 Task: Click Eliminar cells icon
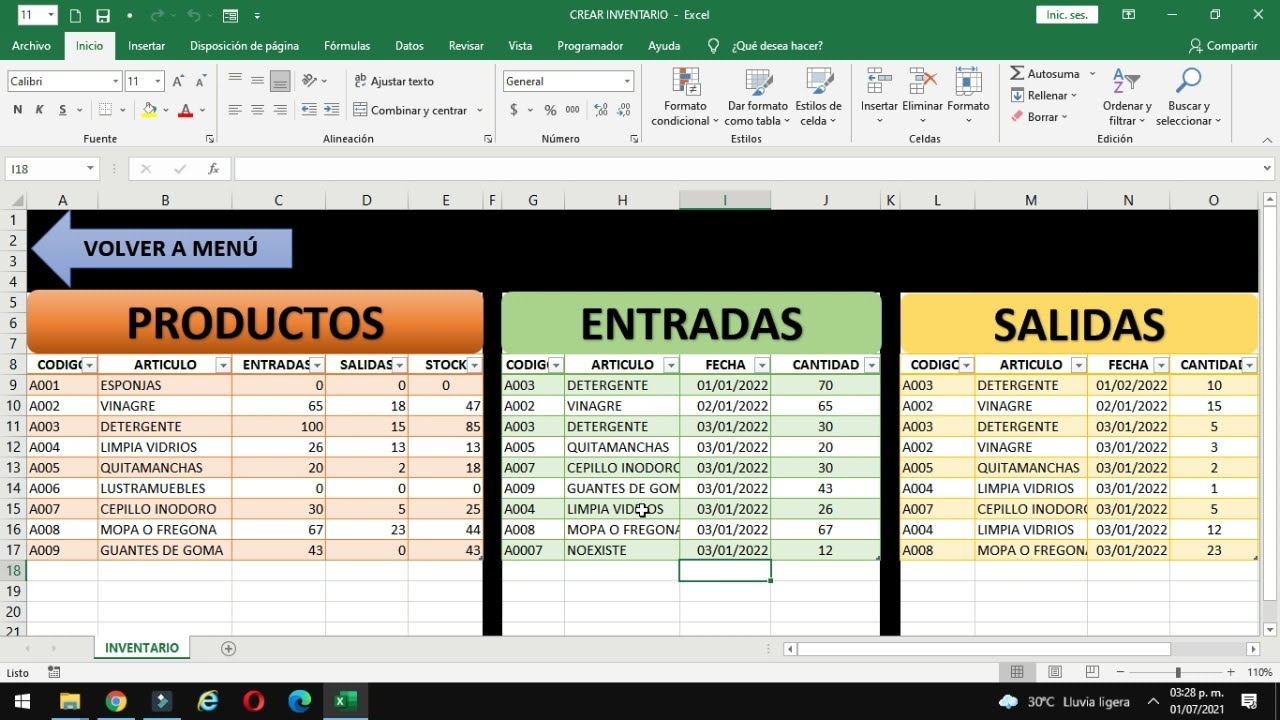coord(922,98)
